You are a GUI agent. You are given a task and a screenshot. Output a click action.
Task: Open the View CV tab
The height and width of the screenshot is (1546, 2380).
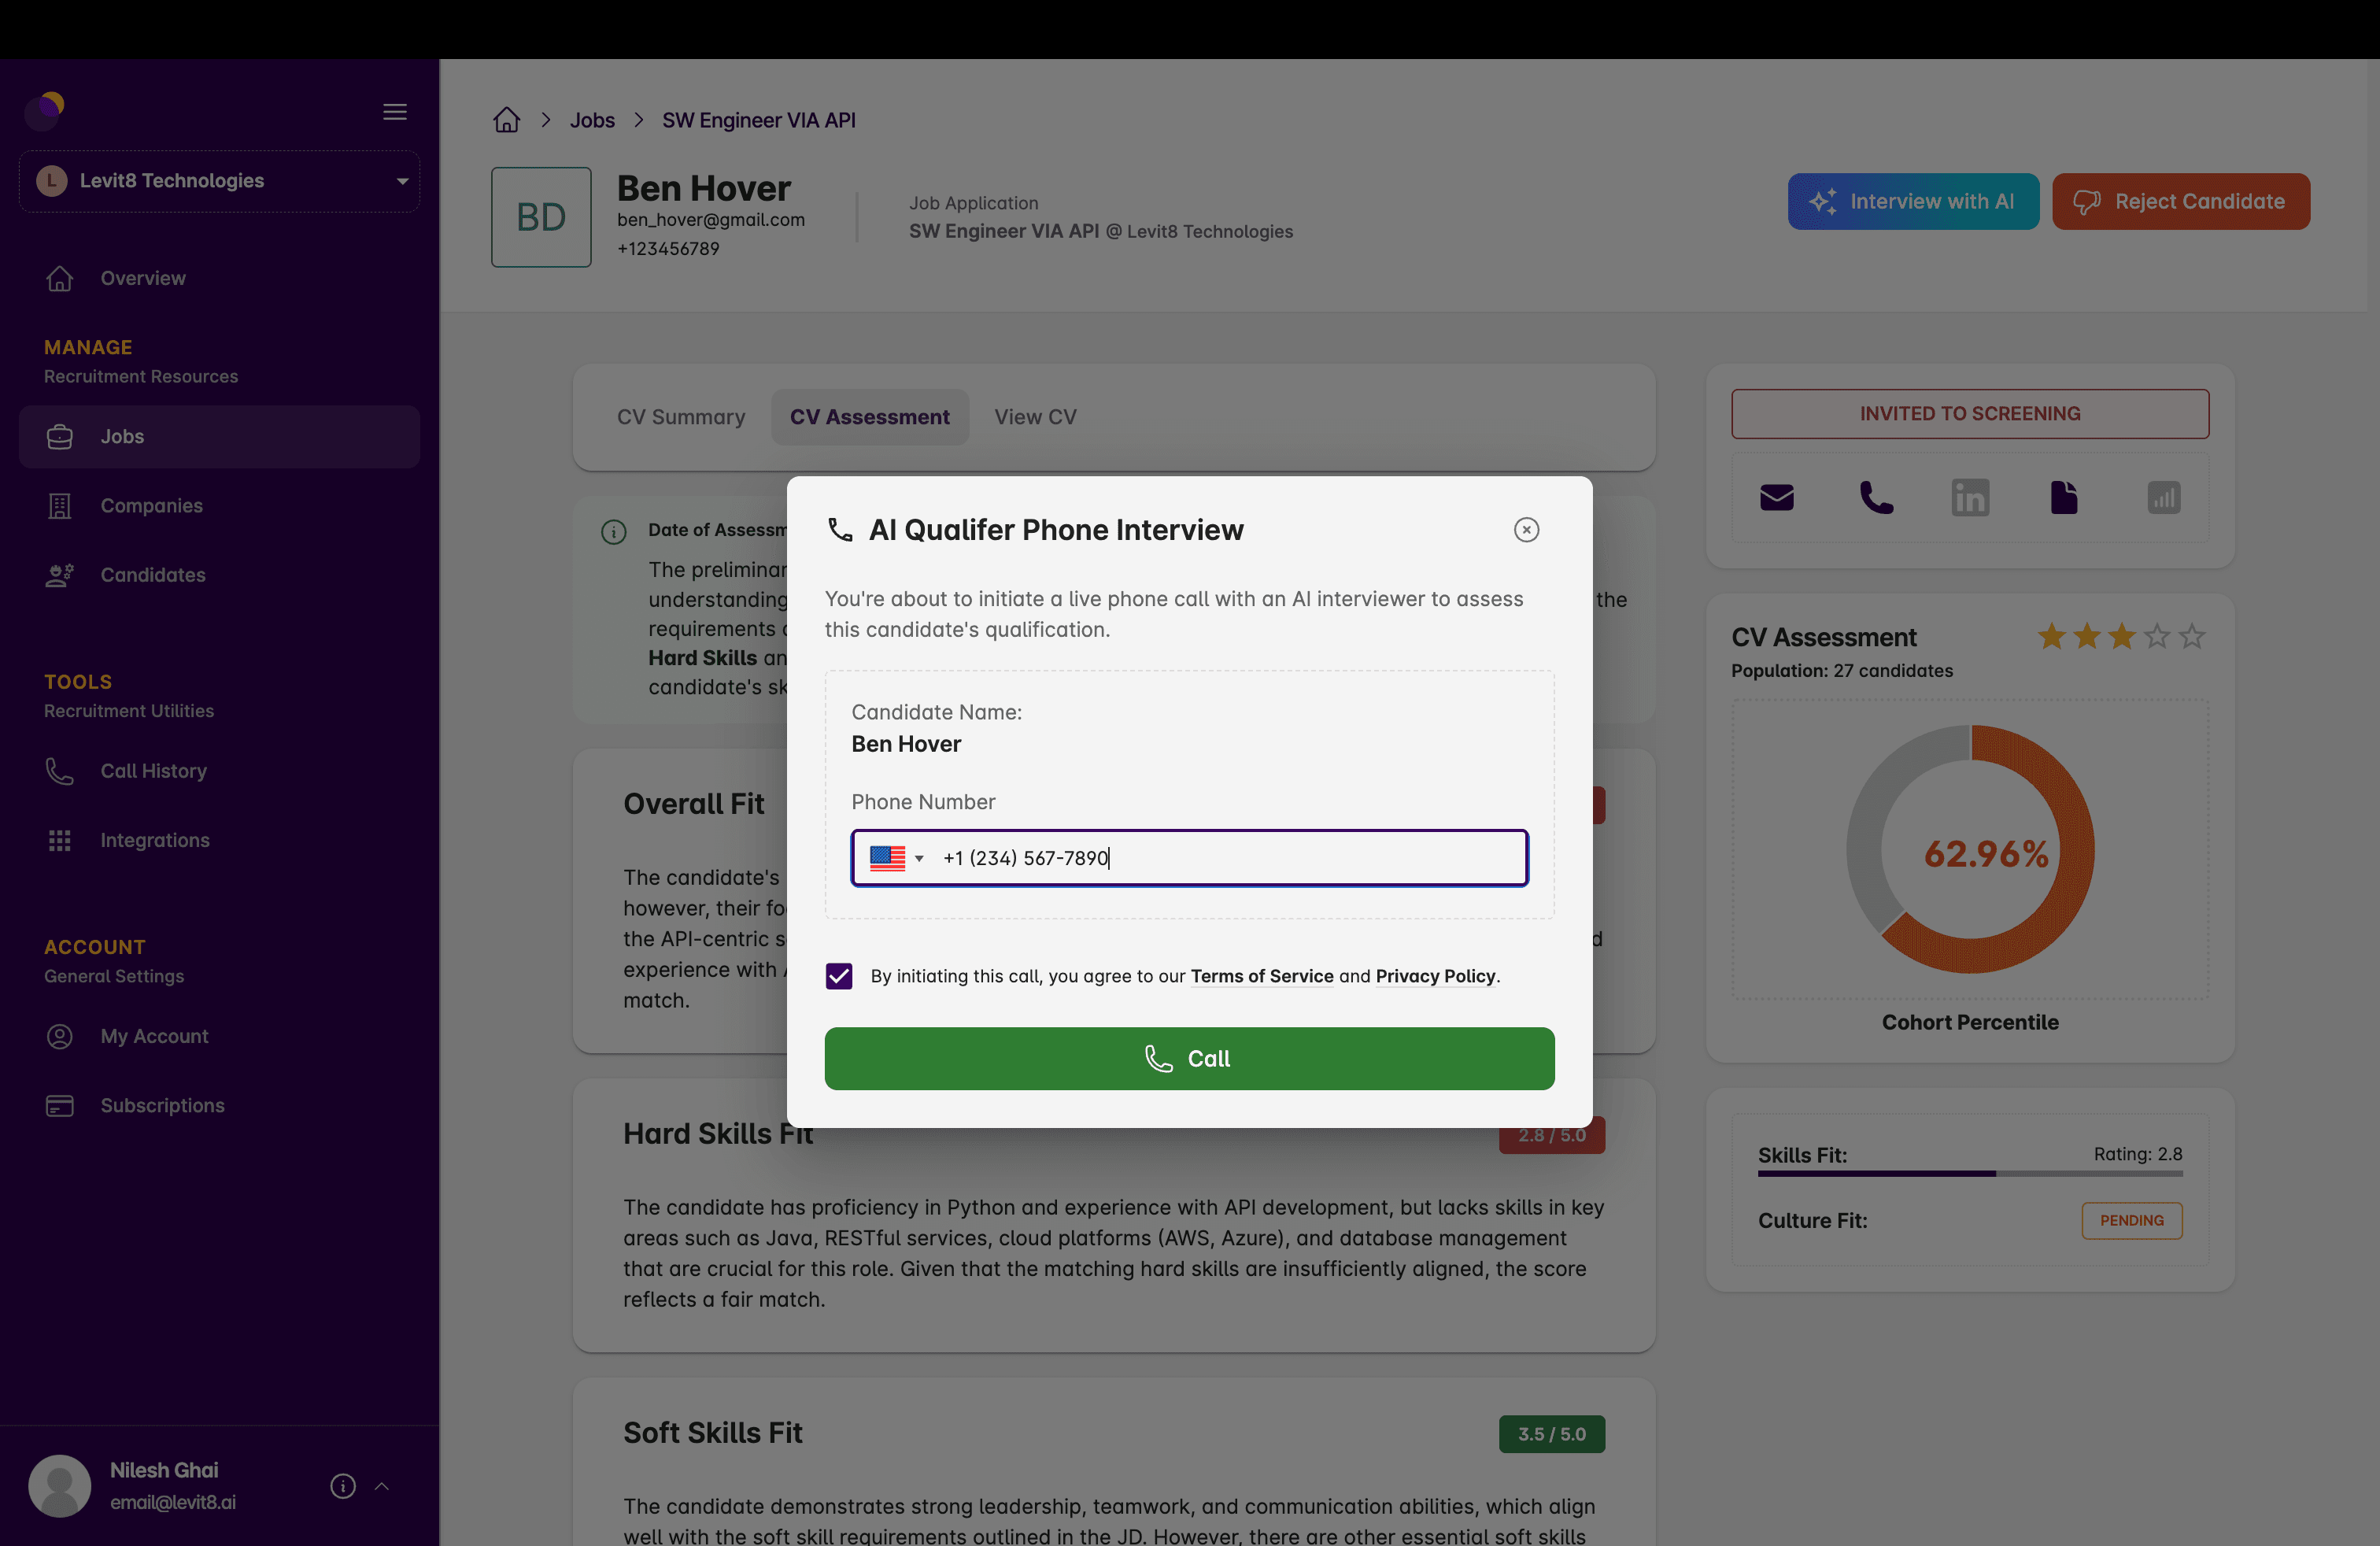coord(1035,417)
